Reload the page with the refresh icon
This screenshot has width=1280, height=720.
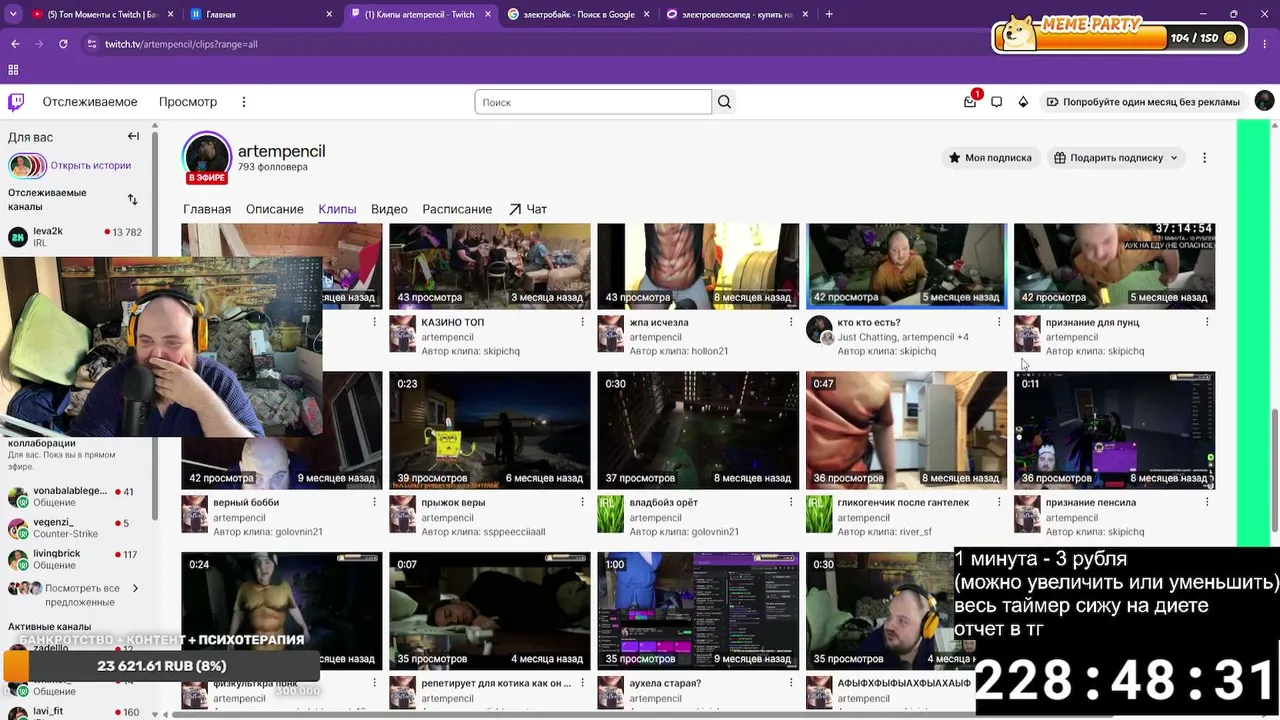pyautogui.click(x=63, y=44)
